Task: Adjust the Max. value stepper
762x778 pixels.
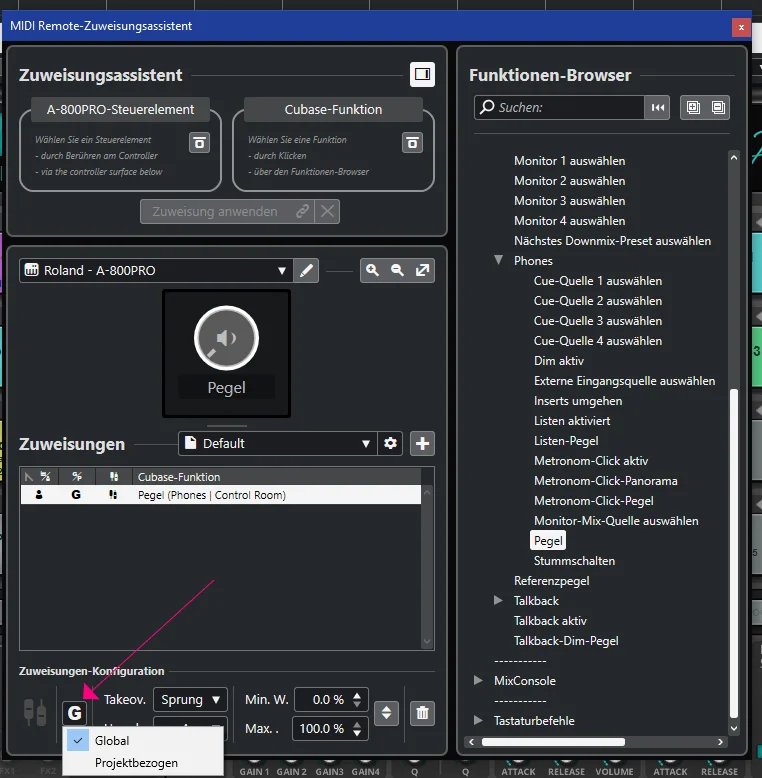Action: click(x=357, y=729)
